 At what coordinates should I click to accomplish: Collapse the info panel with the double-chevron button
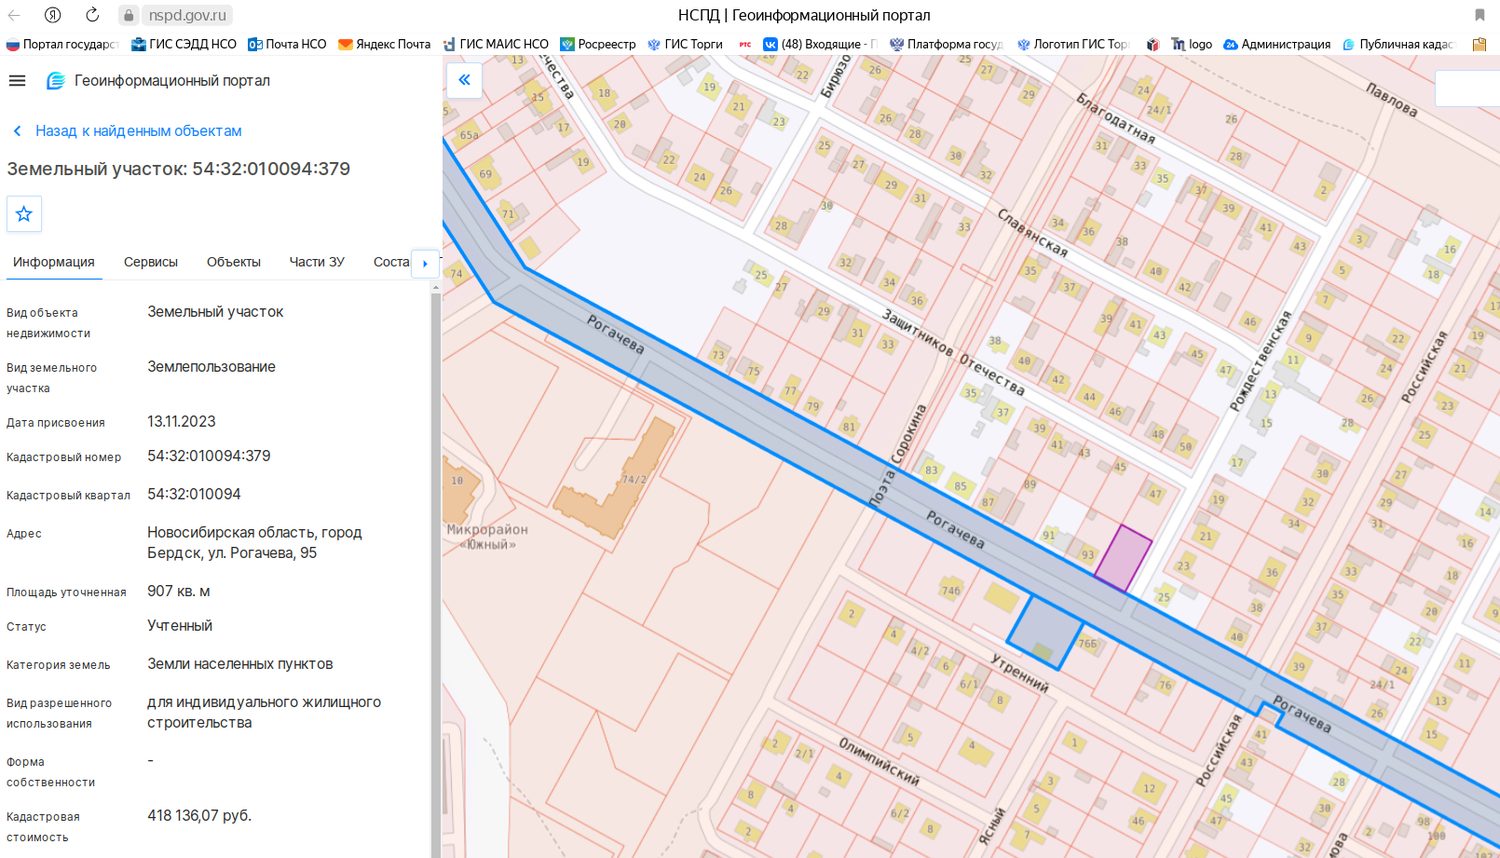464,80
